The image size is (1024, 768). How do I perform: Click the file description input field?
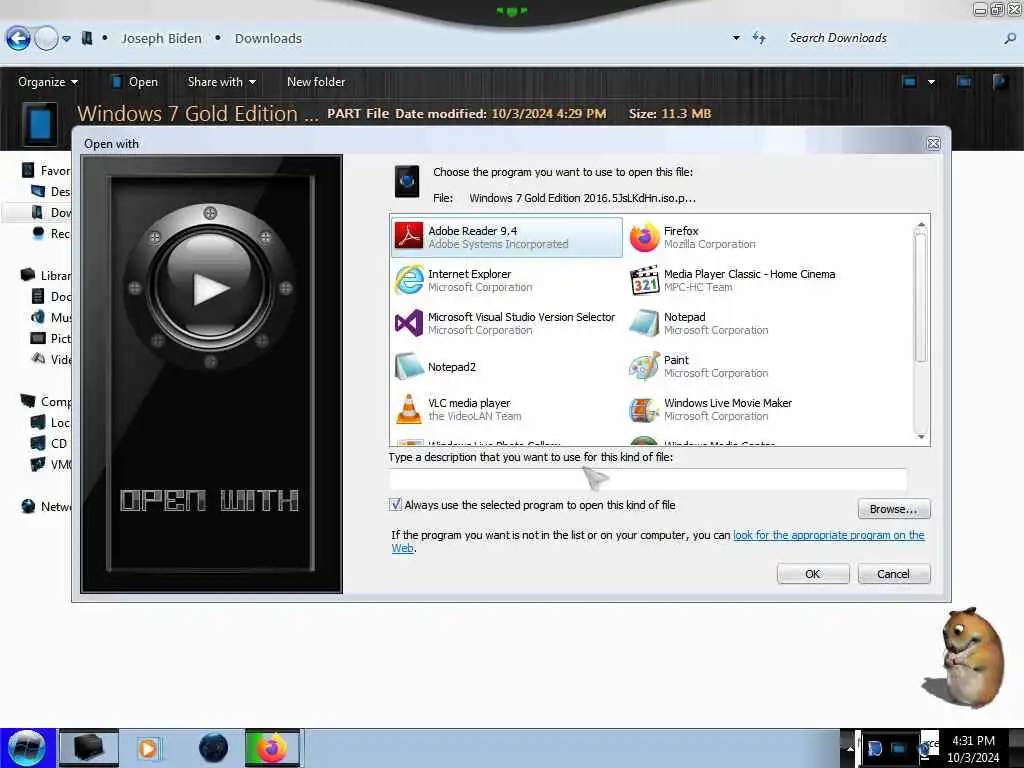648,479
